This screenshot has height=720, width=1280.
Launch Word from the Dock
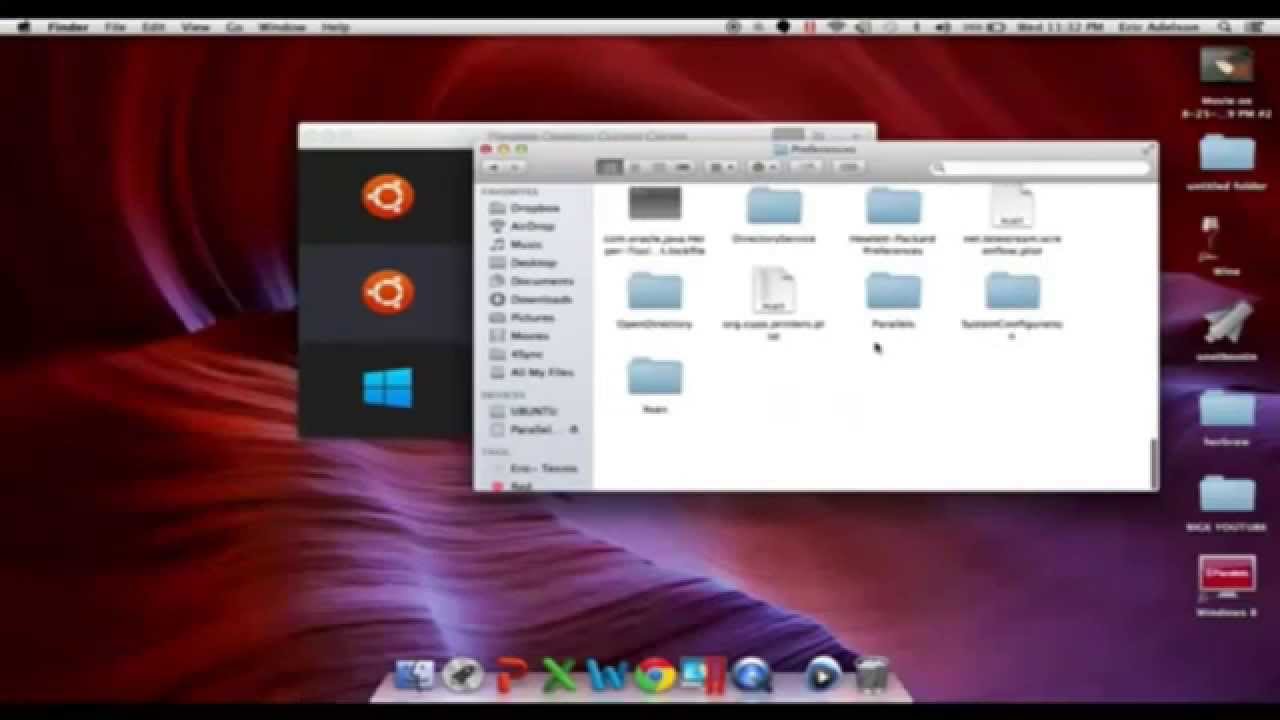click(x=607, y=676)
